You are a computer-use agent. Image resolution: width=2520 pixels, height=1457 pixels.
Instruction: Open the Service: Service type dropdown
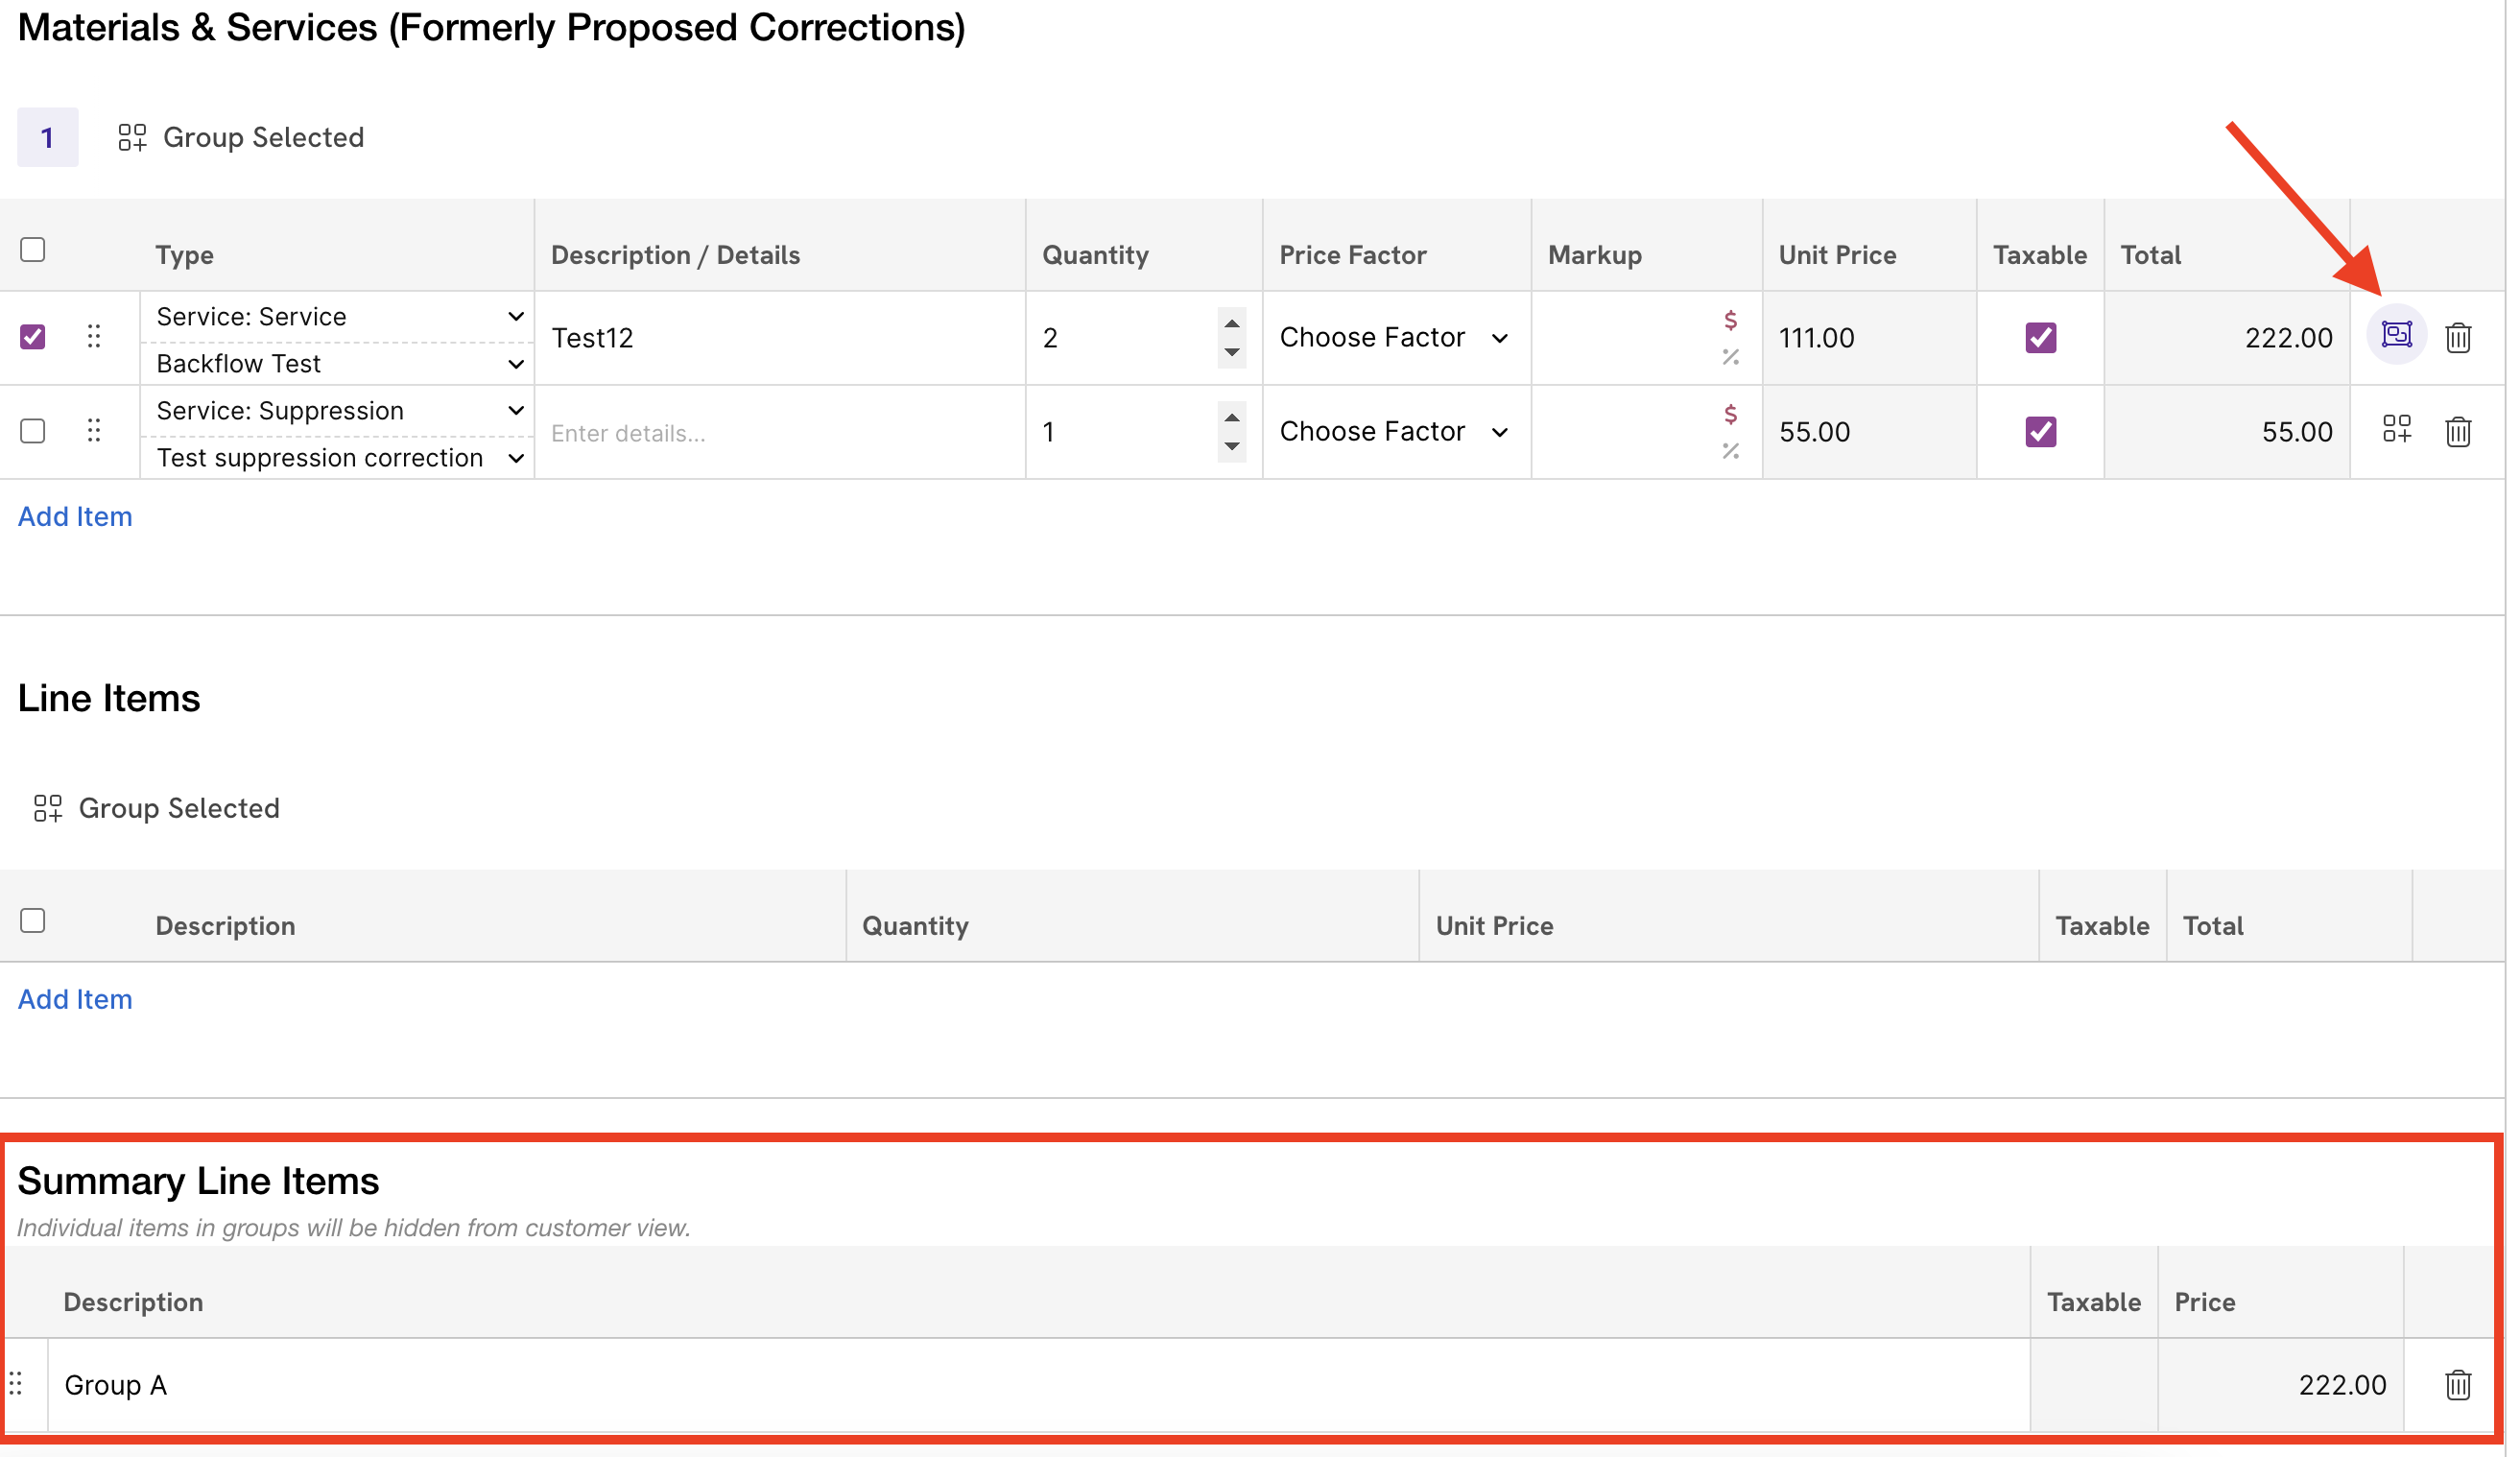tap(339, 316)
